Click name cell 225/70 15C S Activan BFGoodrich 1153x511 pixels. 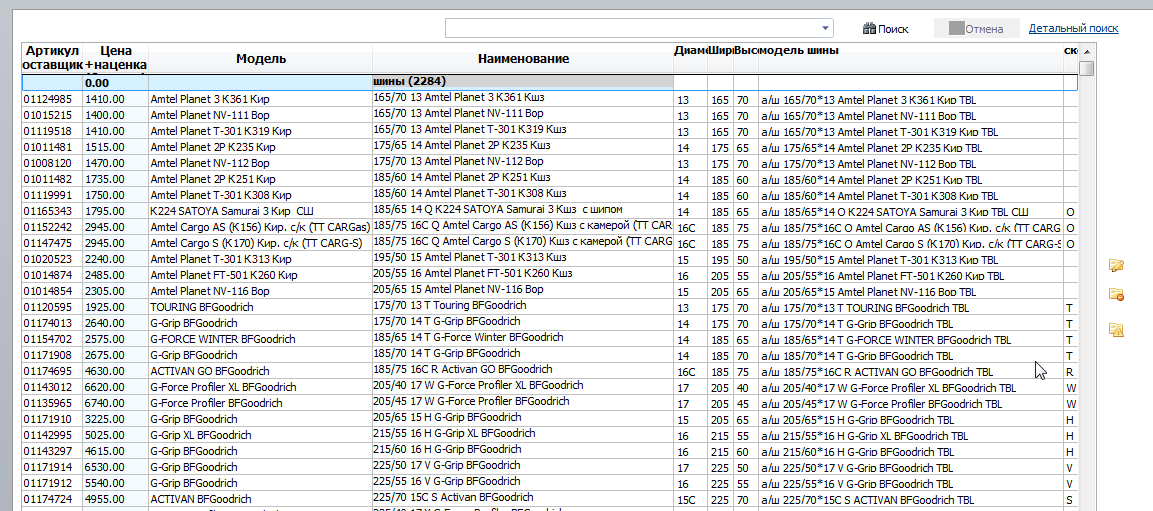pos(523,498)
